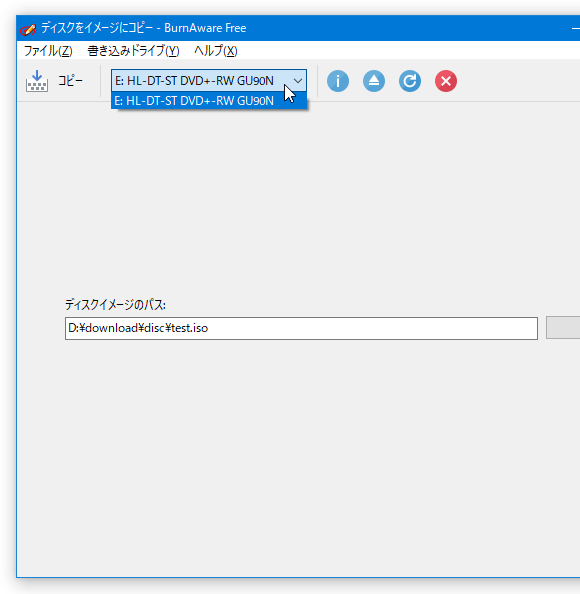
Task: Click the コピー label in toolbar
Action: click(x=70, y=81)
